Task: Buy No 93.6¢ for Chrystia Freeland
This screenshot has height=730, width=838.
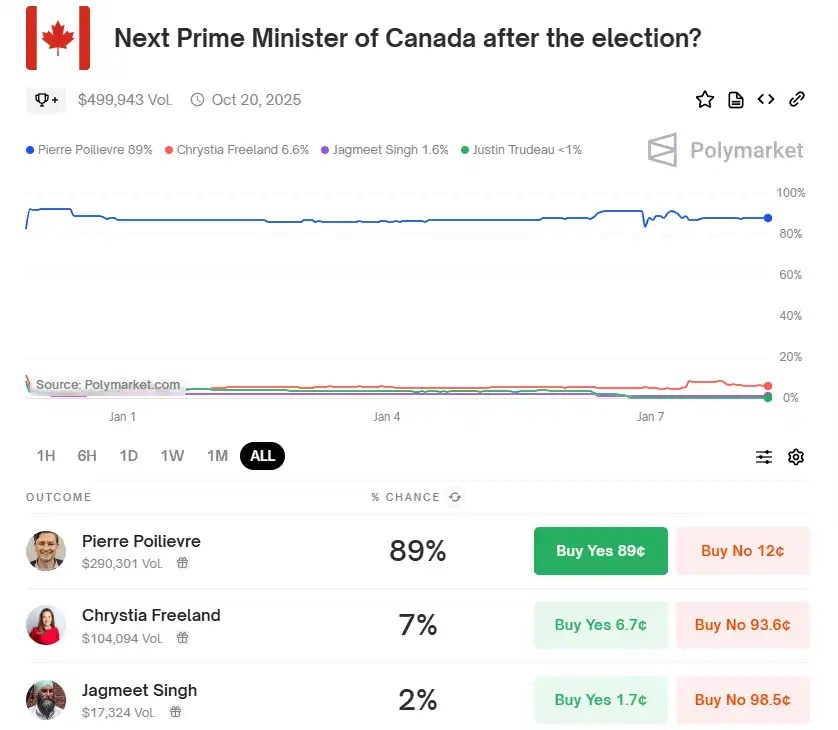Action: pyautogui.click(x=742, y=625)
